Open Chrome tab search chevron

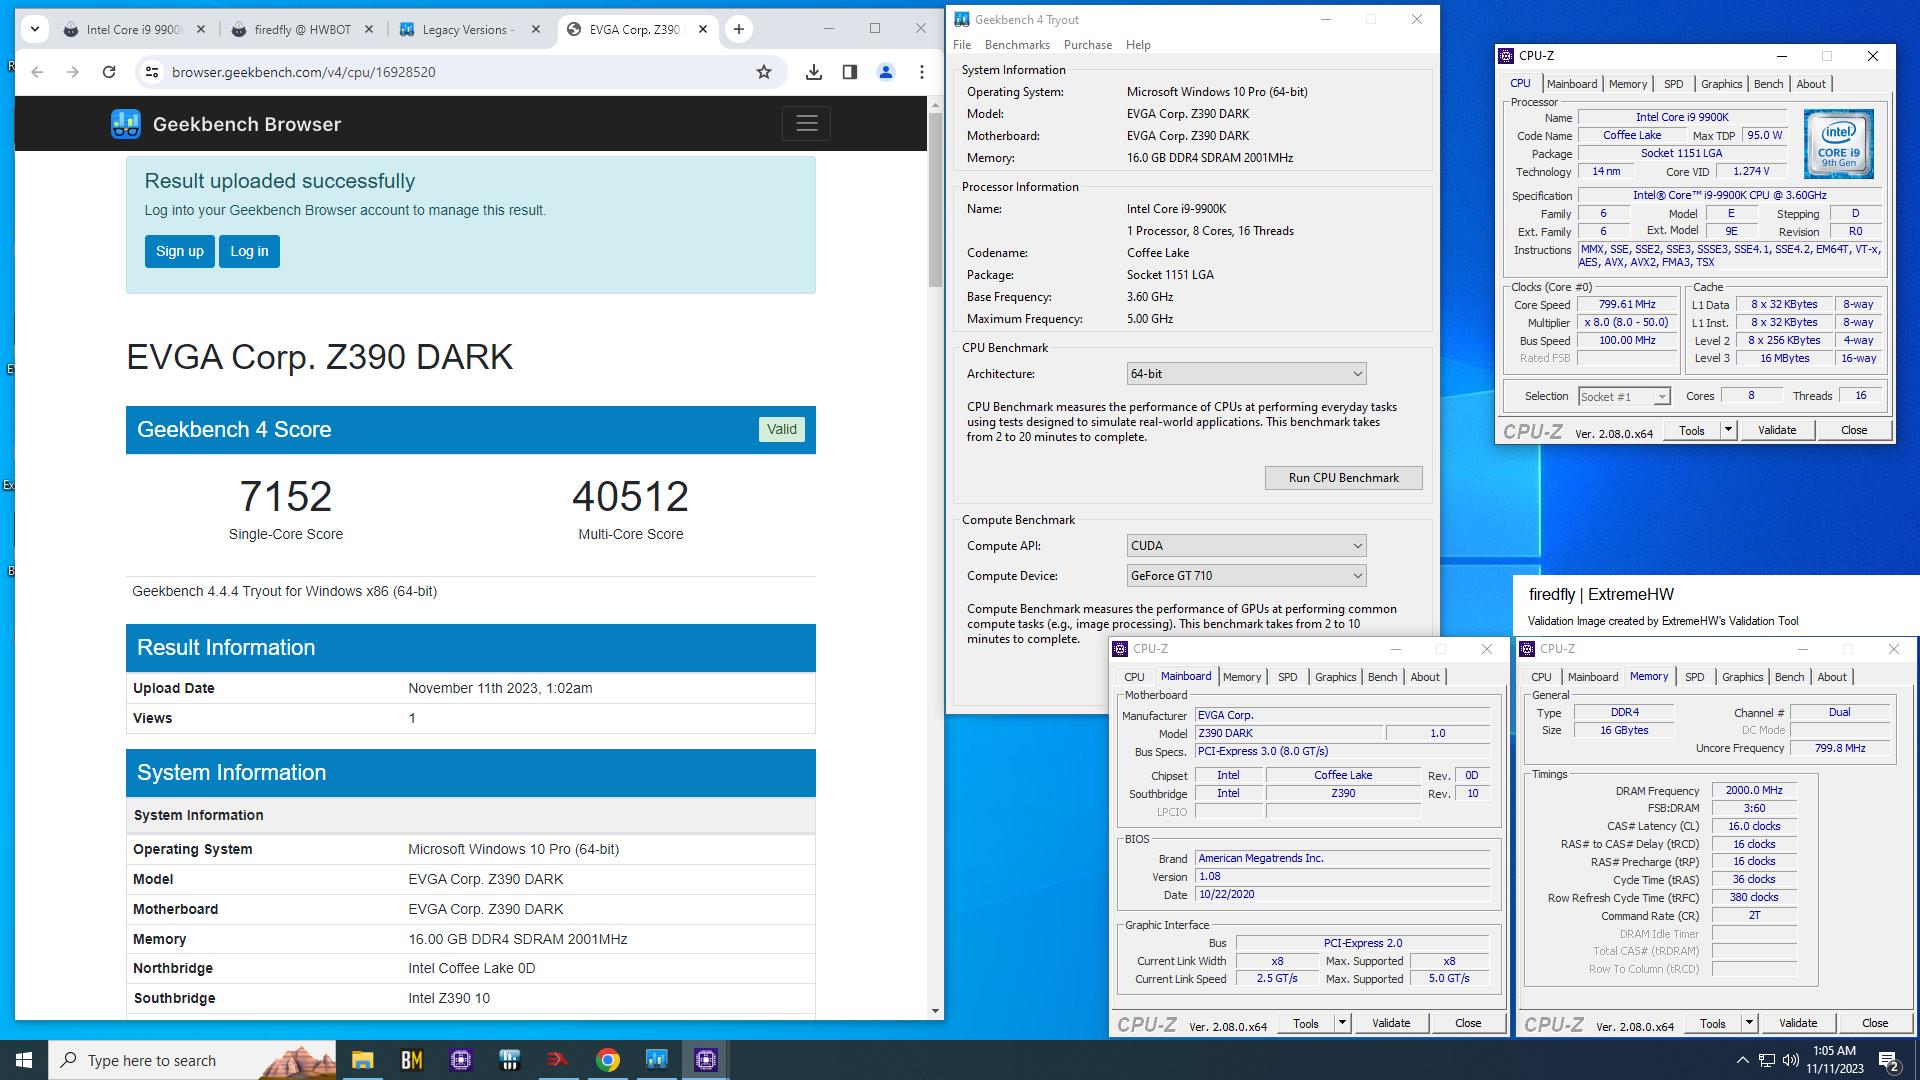pos(35,29)
